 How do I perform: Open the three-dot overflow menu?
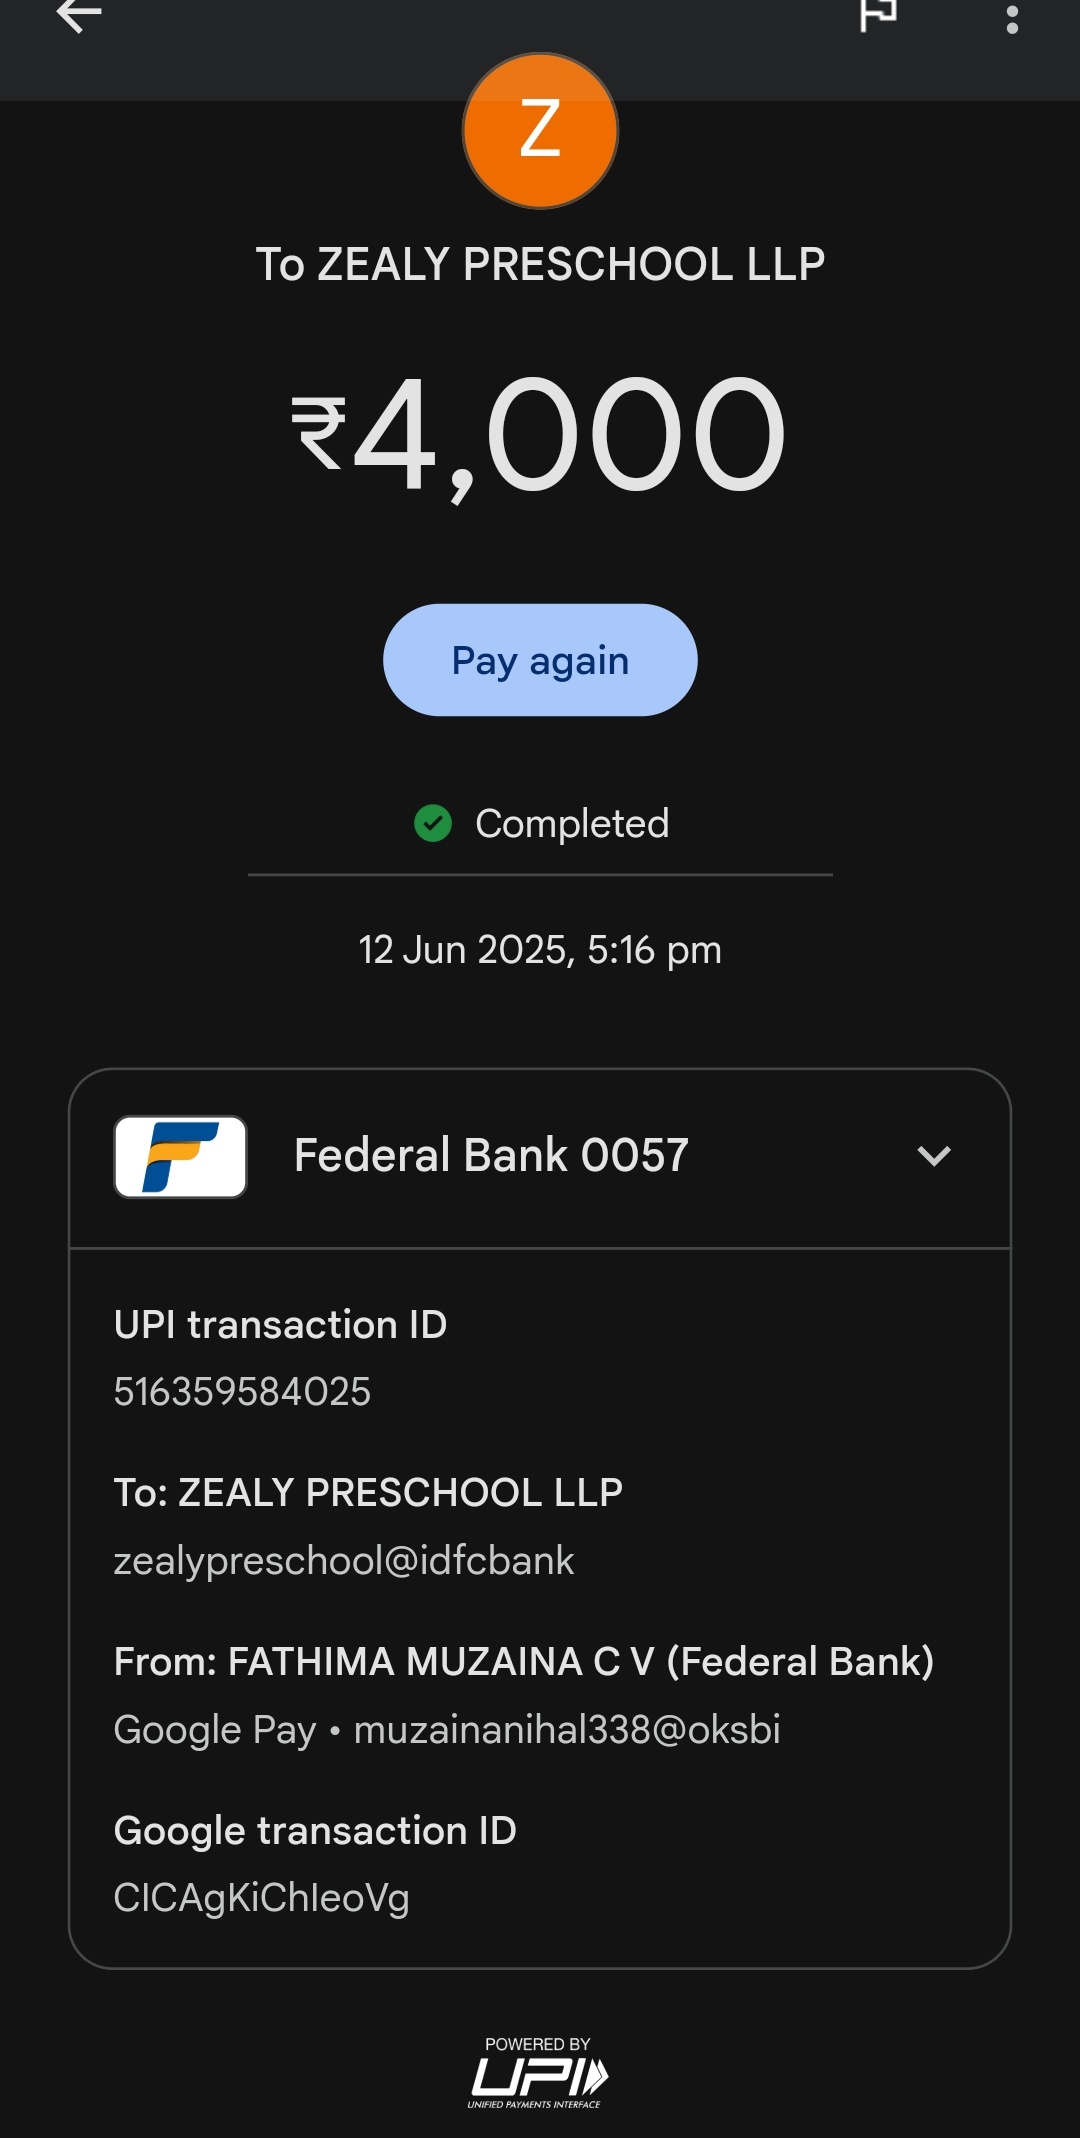(1012, 18)
